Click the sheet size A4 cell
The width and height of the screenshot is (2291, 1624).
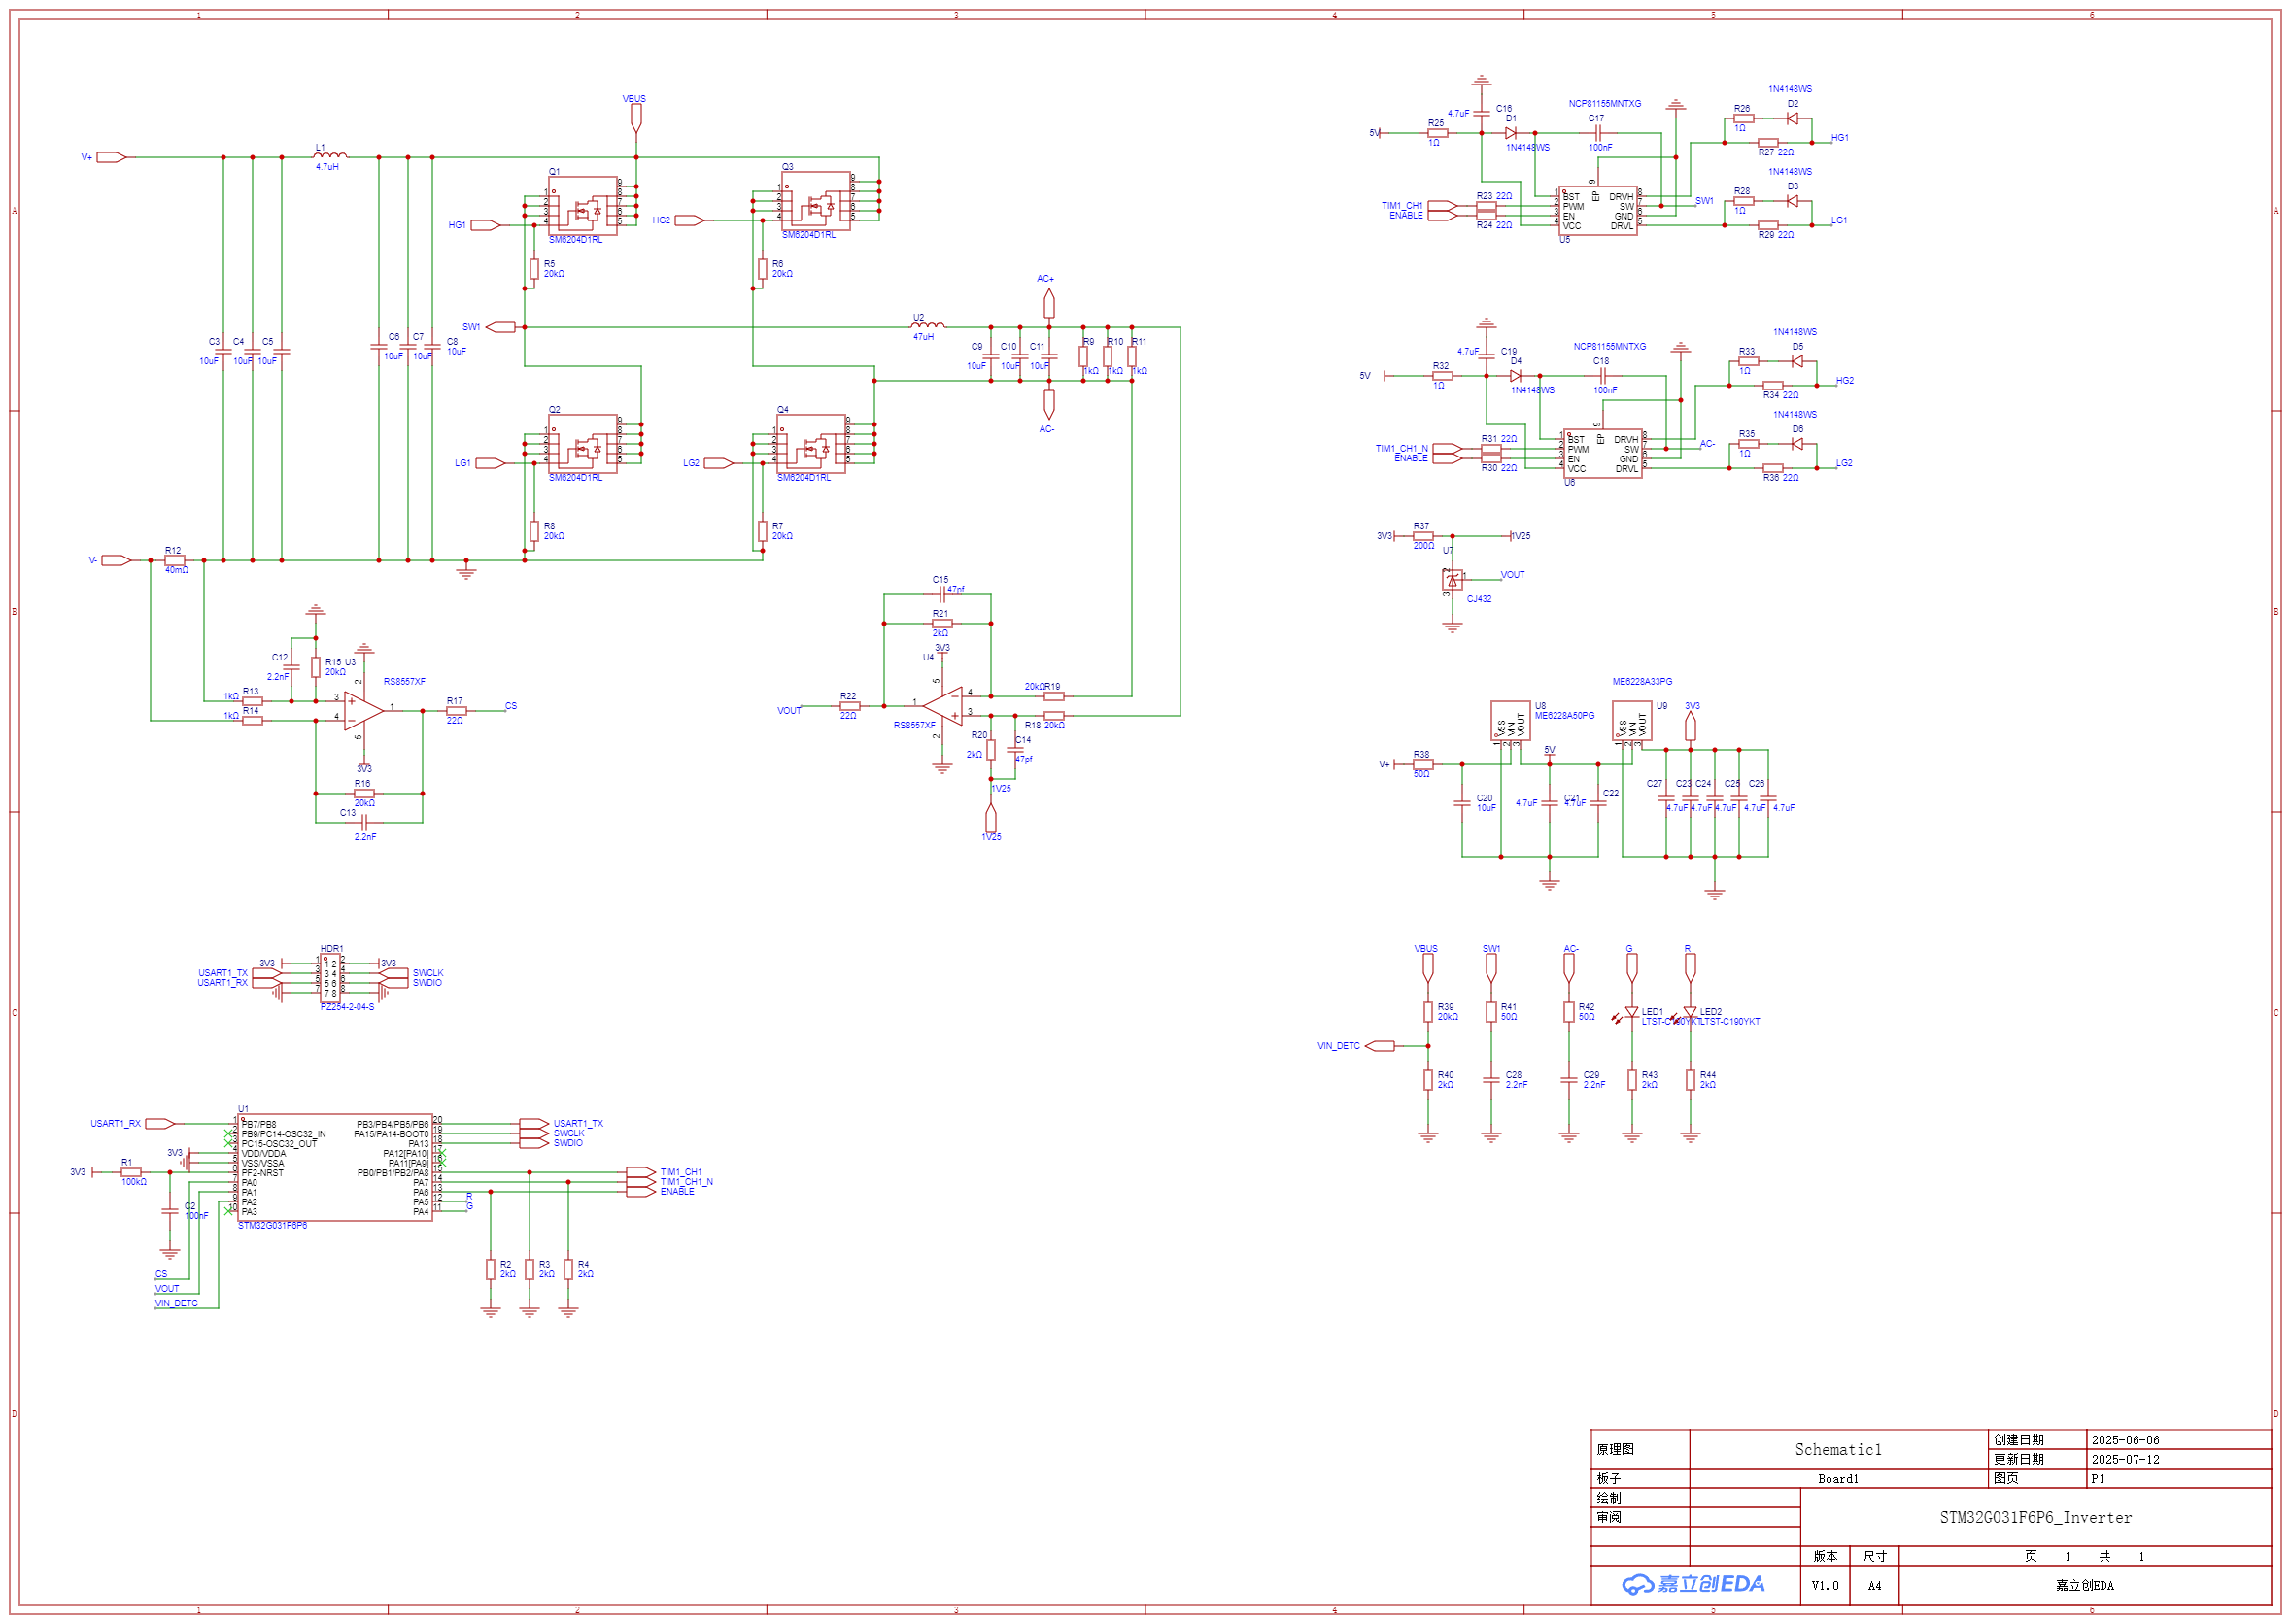[x=1874, y=1585]
